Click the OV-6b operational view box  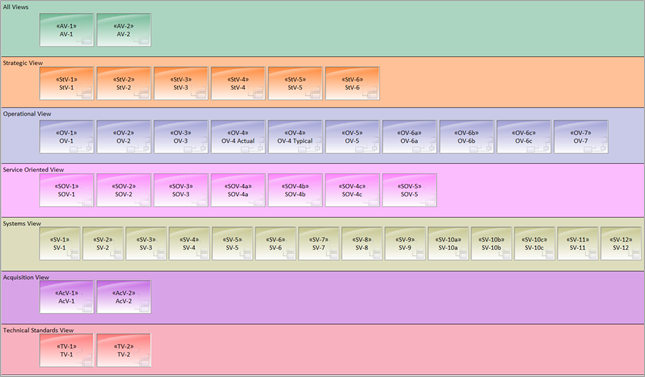(467, 137)
